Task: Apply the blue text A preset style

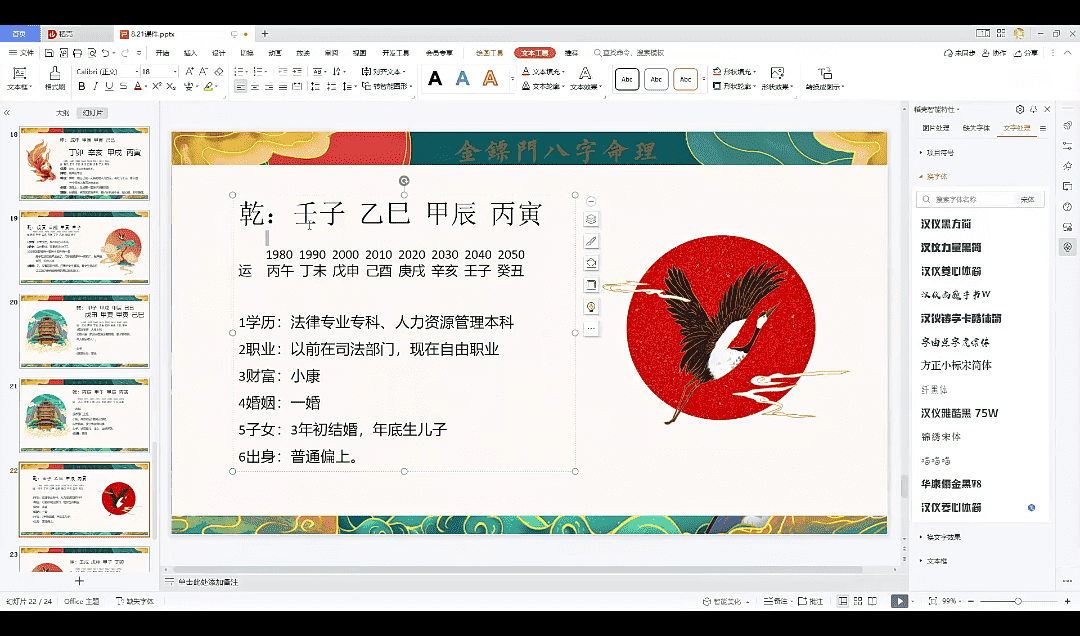Action: tap(462, 79)
